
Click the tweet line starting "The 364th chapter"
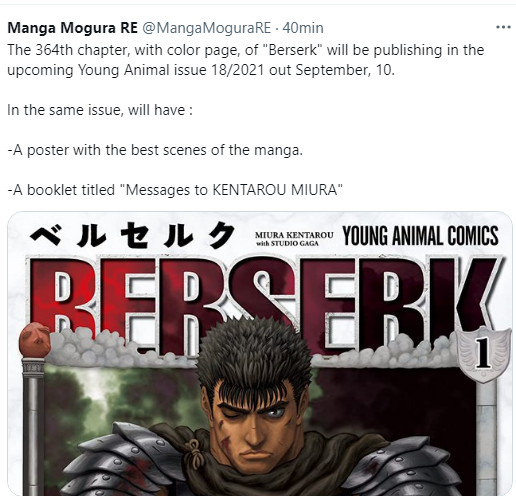[246, 50]
